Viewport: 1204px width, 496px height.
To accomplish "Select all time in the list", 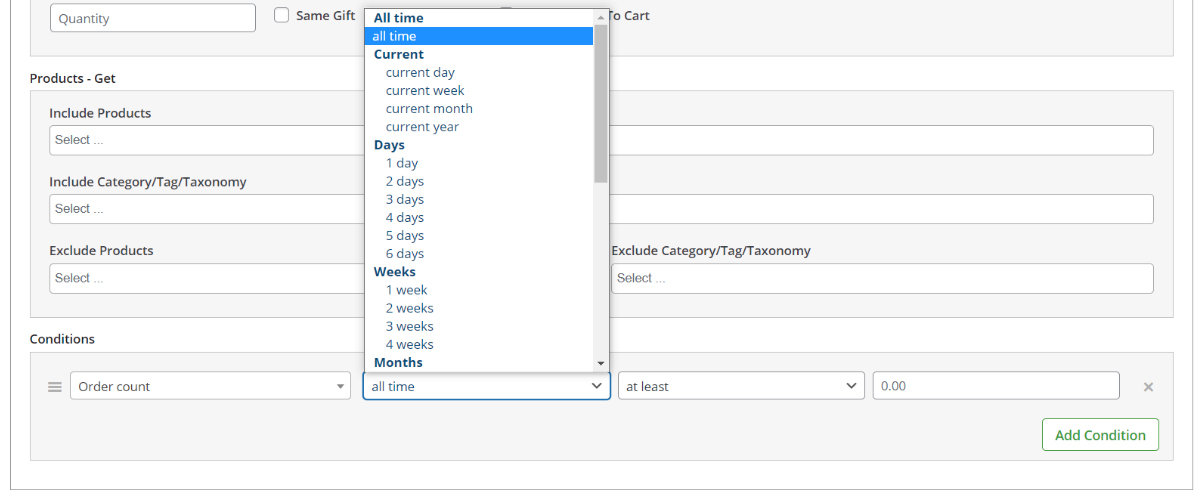I will point(479,36).
